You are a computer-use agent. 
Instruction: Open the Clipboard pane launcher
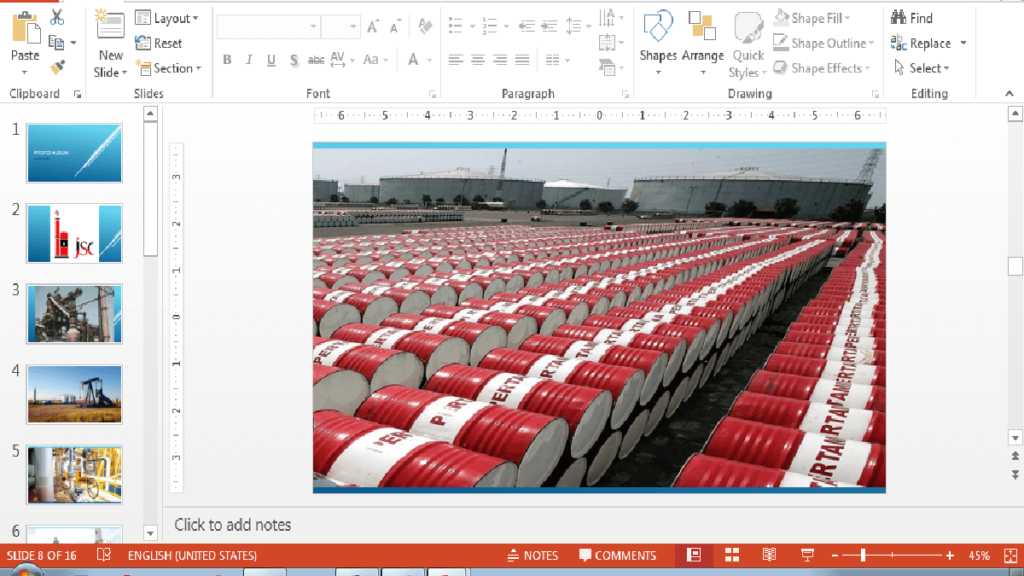pos(77,95)
